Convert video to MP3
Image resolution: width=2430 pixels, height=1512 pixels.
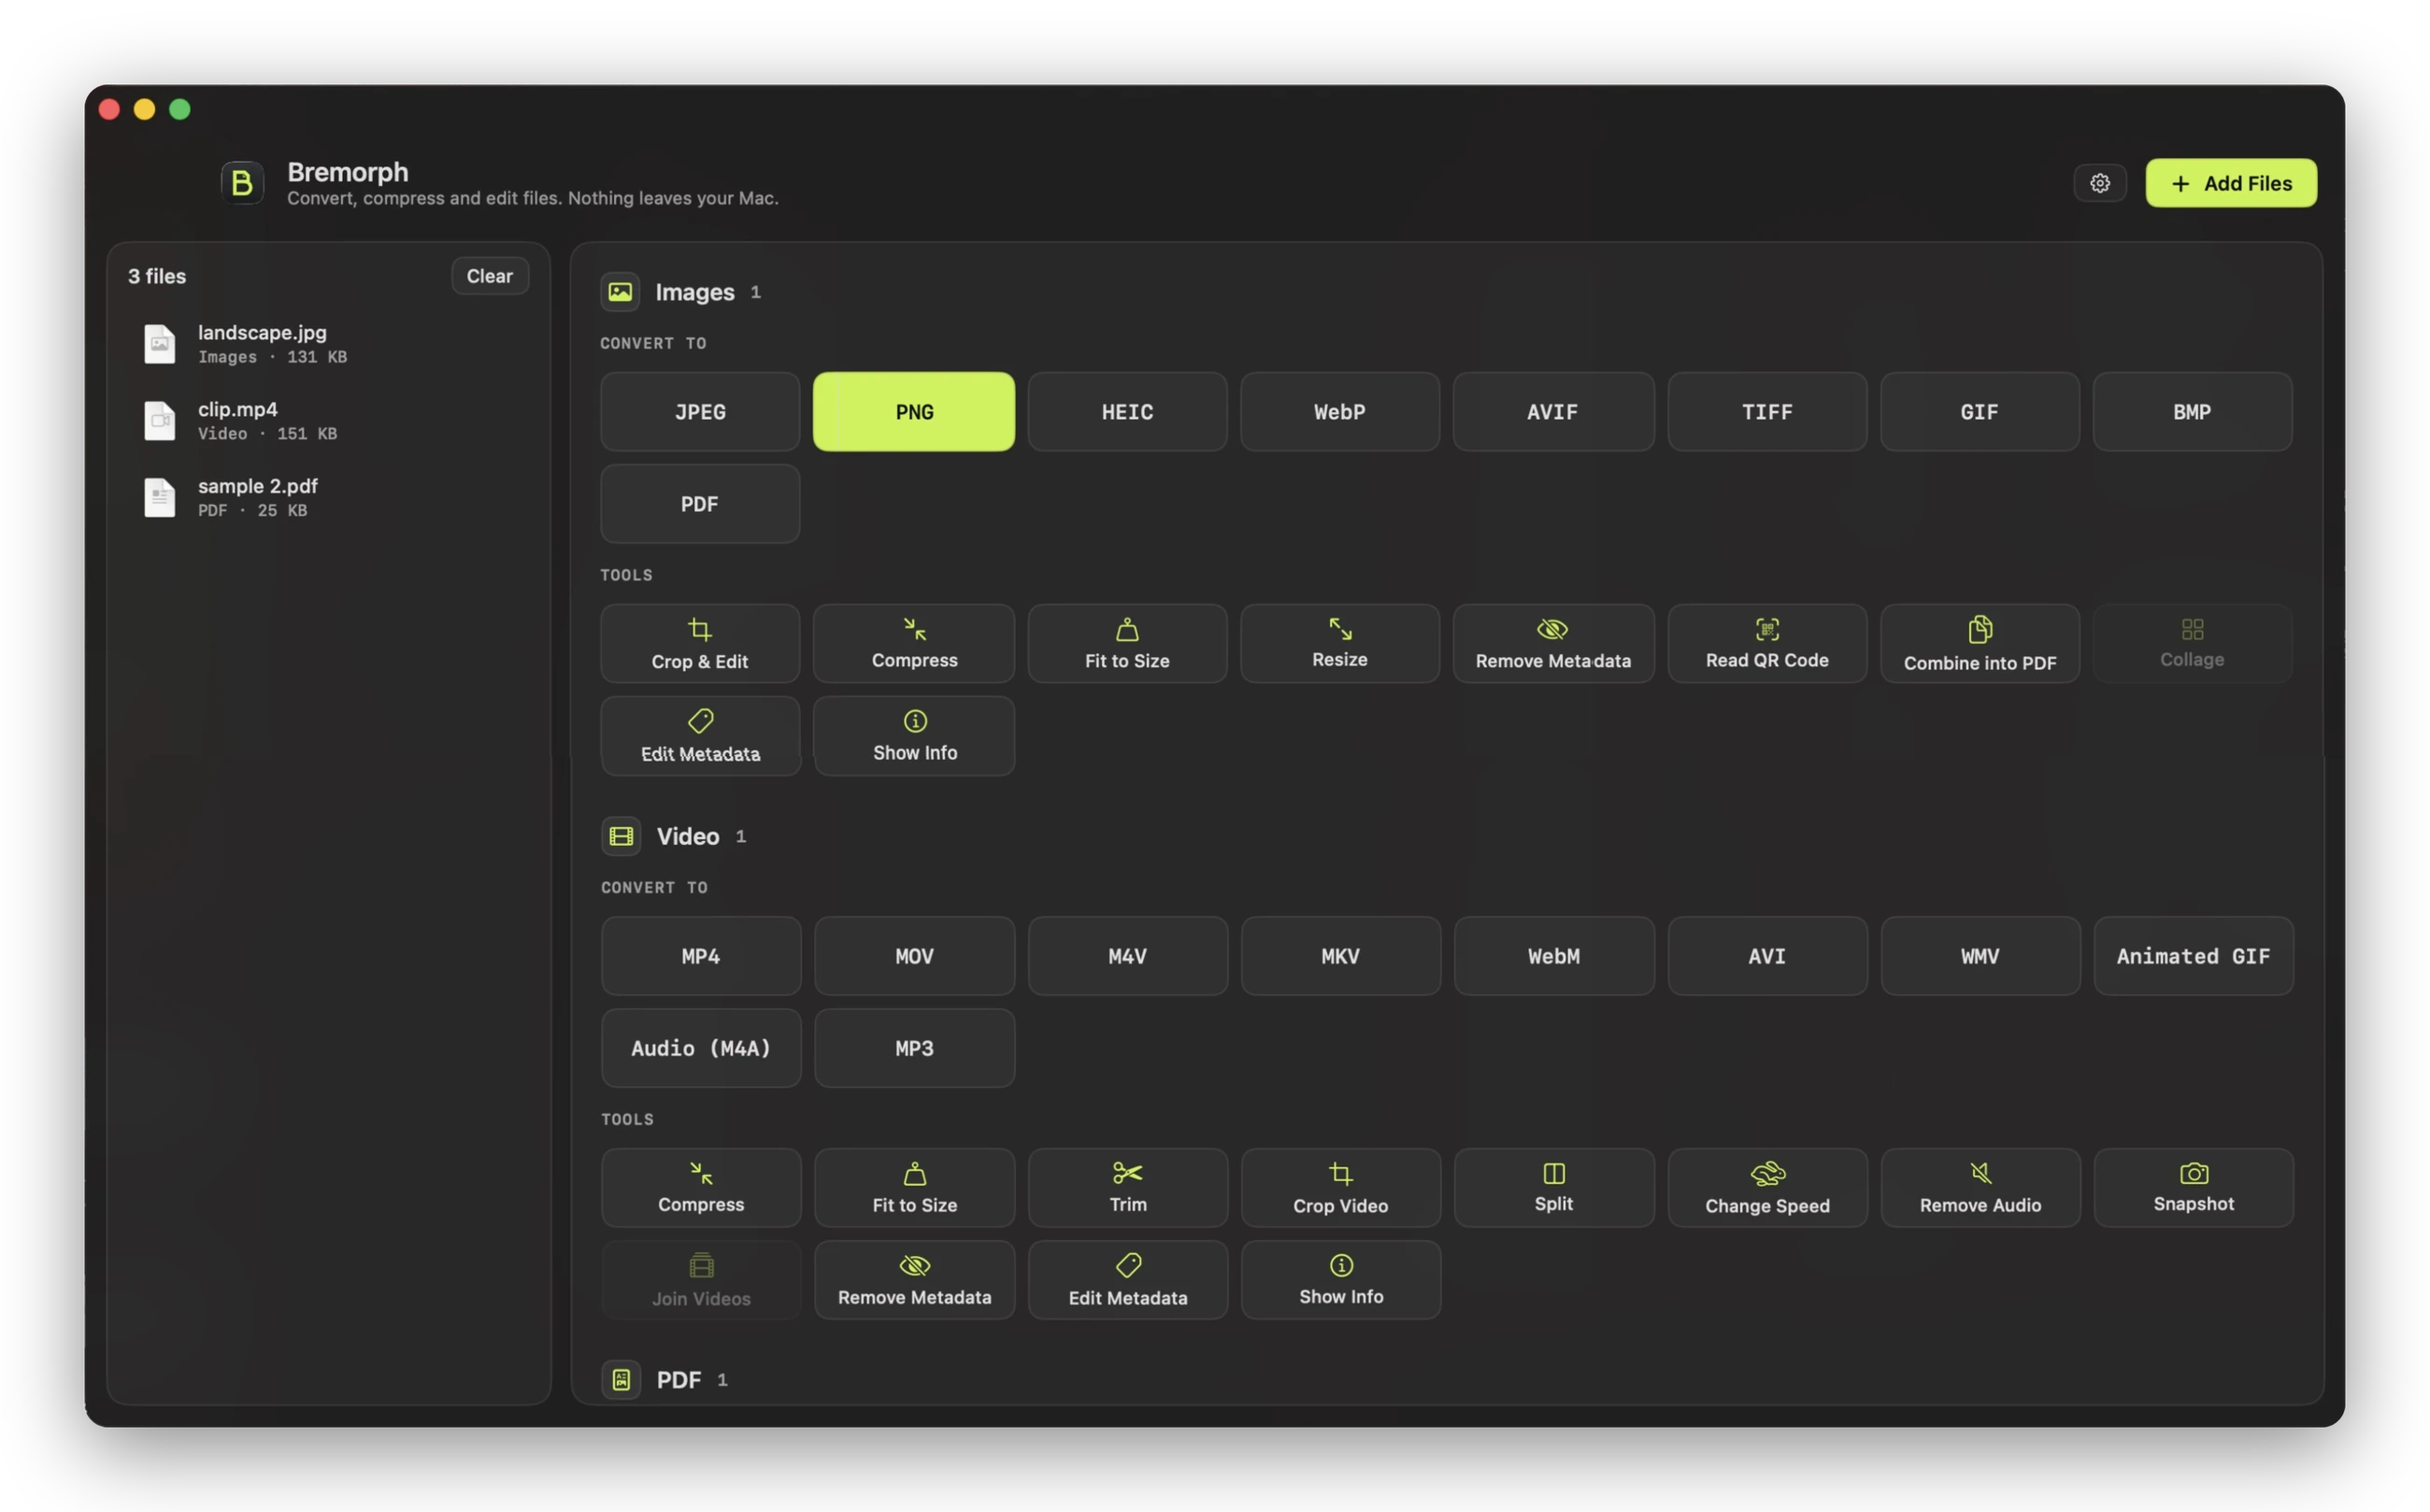pyautogui.click(x=914, y=1048)
